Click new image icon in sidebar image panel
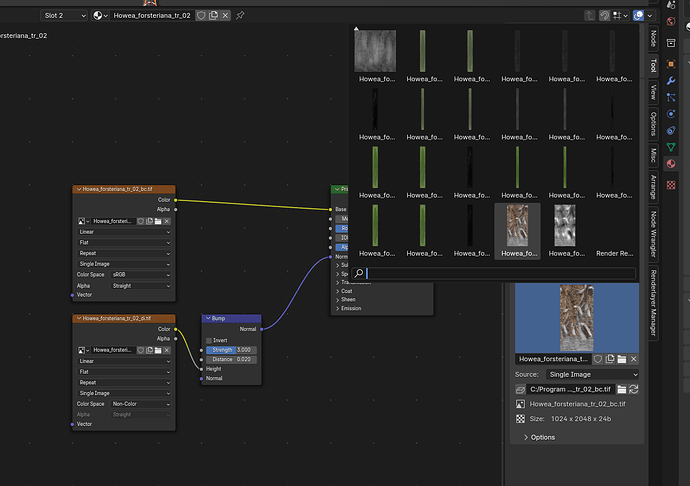This screenshot has width=690, height=486. coord(609,359)
